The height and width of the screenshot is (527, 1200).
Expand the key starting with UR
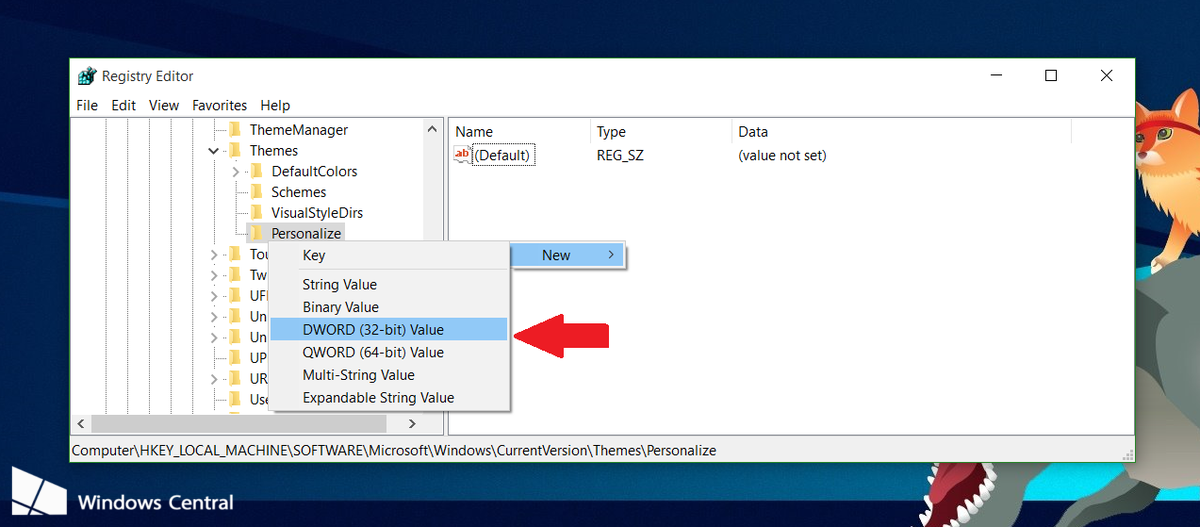[x=213, y=379]
